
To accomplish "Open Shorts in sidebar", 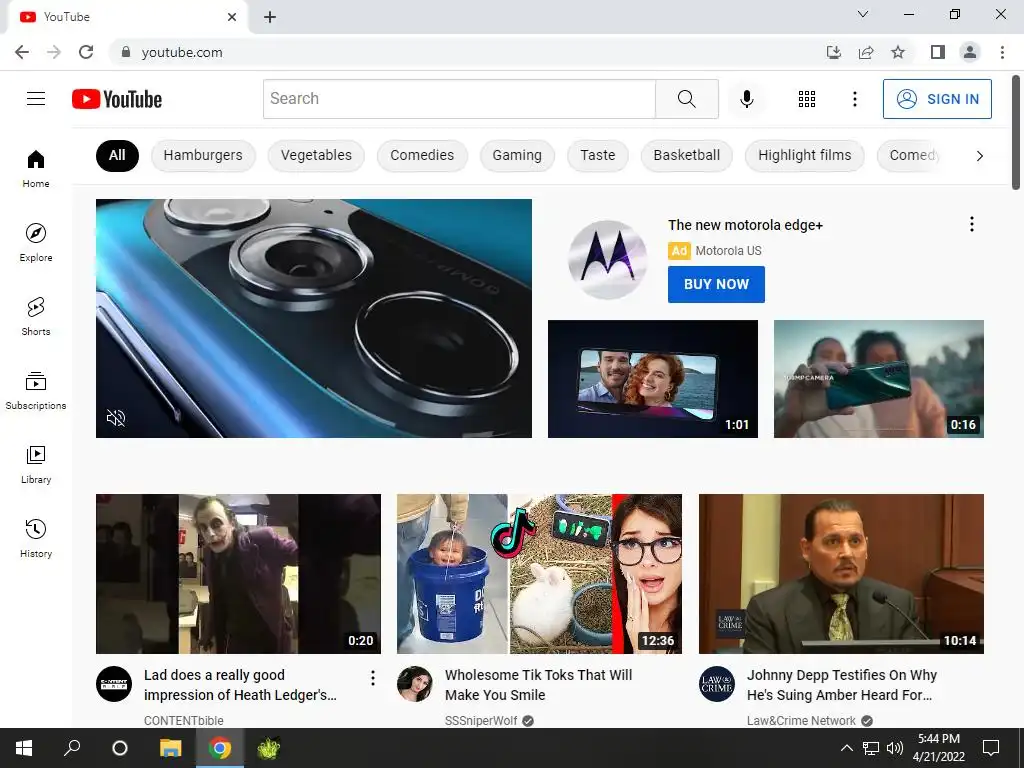I will click(x=36, y=317).
